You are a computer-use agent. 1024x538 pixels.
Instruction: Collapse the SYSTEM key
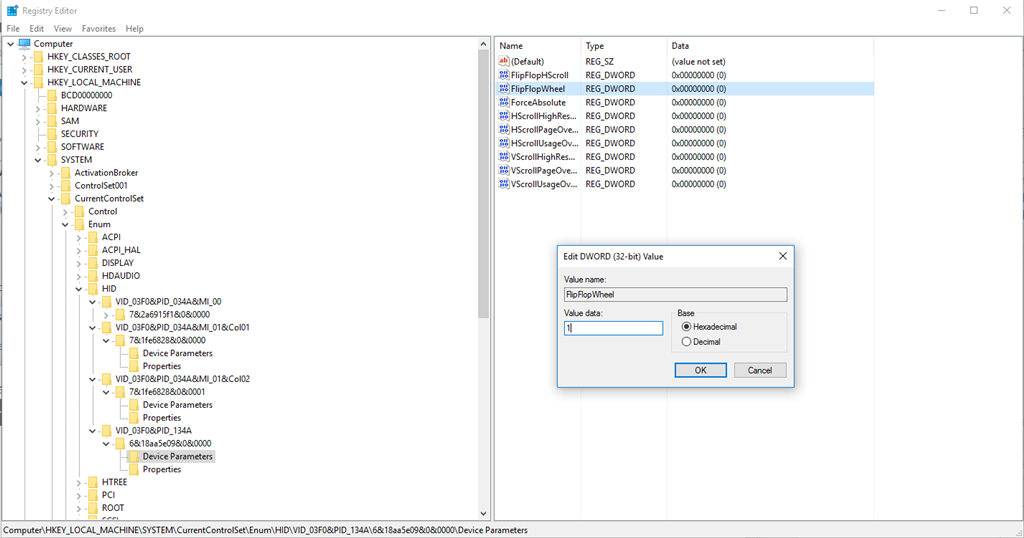(38, 160)
